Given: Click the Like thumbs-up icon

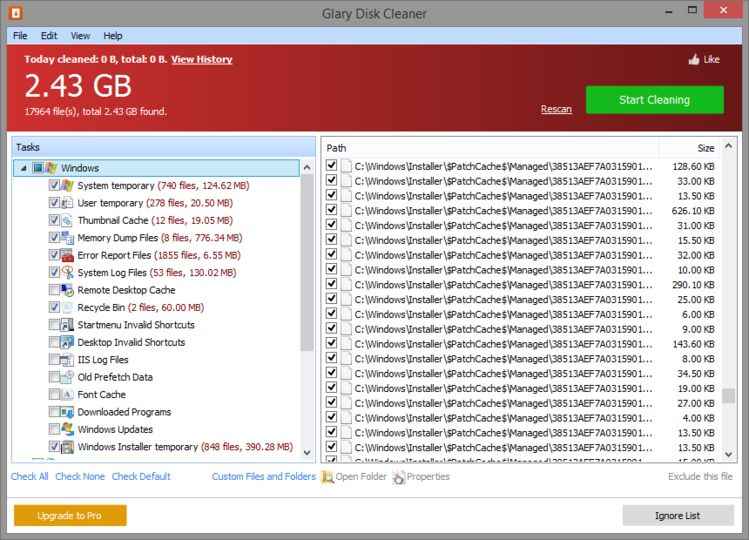Looking at the screenshot, I should pos(693,60).
